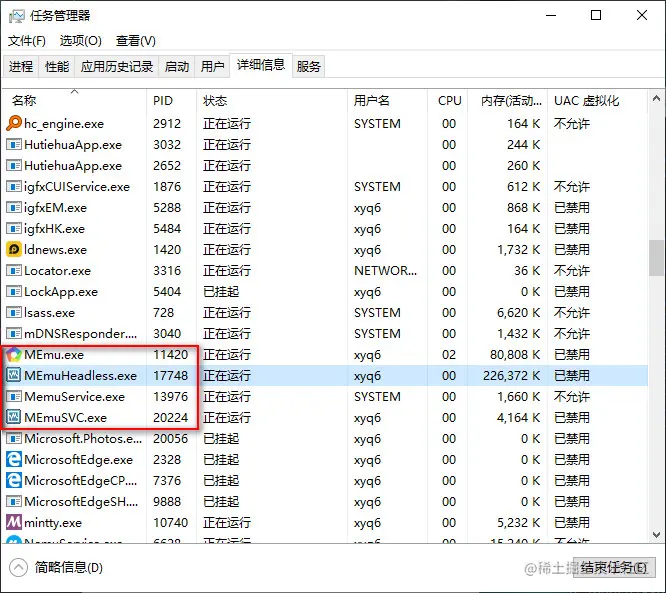Viewport: 666px width, 593px height.
Task: Click the Task Manager title bar icon
Action: pos(17,16)
